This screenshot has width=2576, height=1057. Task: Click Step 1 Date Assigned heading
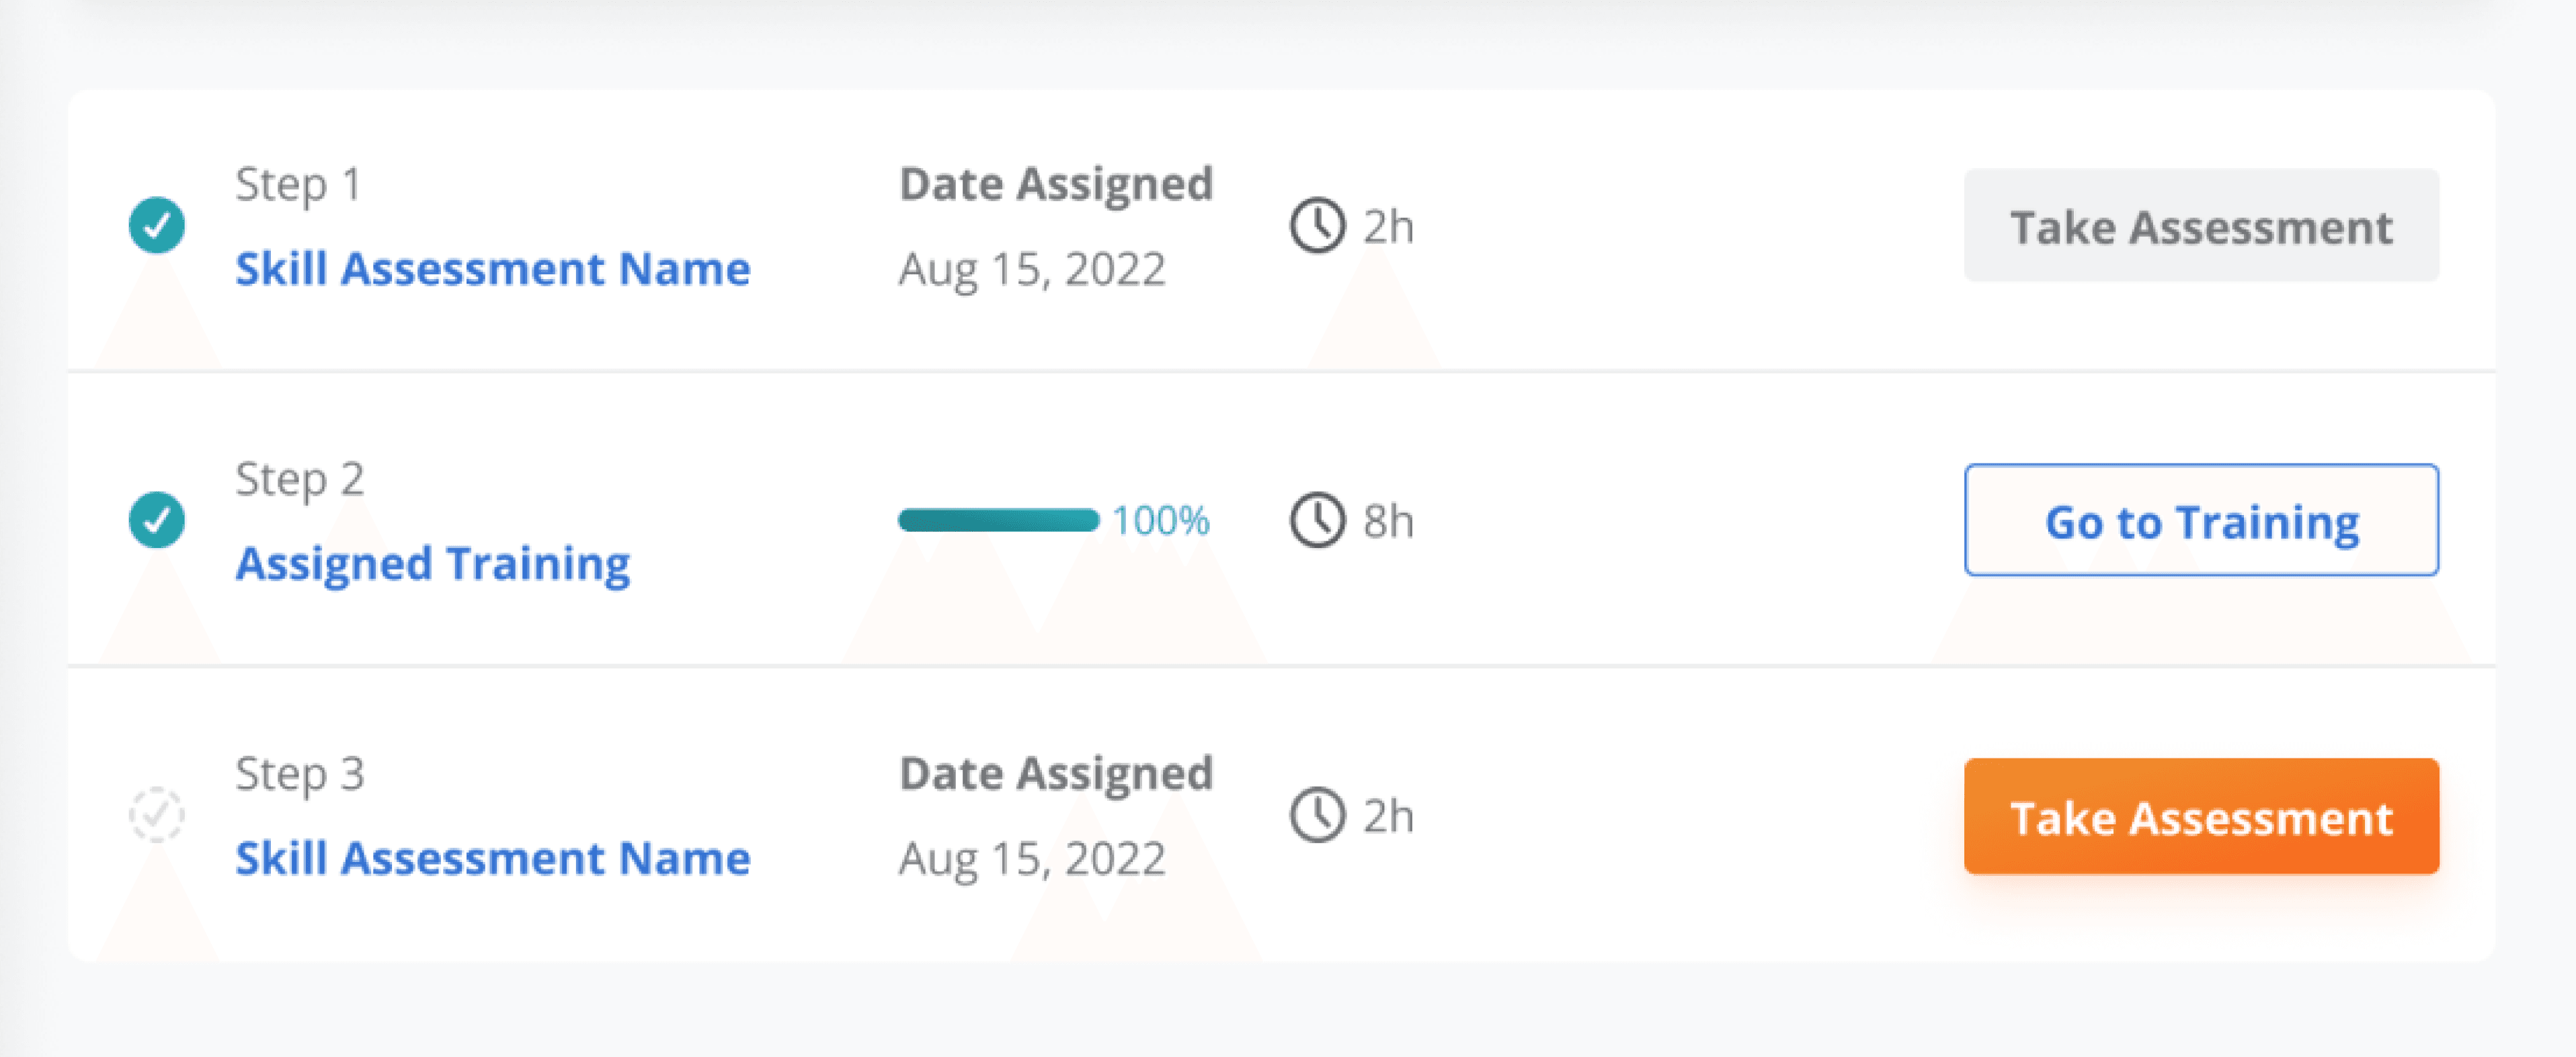click(x=1056, y=184)
